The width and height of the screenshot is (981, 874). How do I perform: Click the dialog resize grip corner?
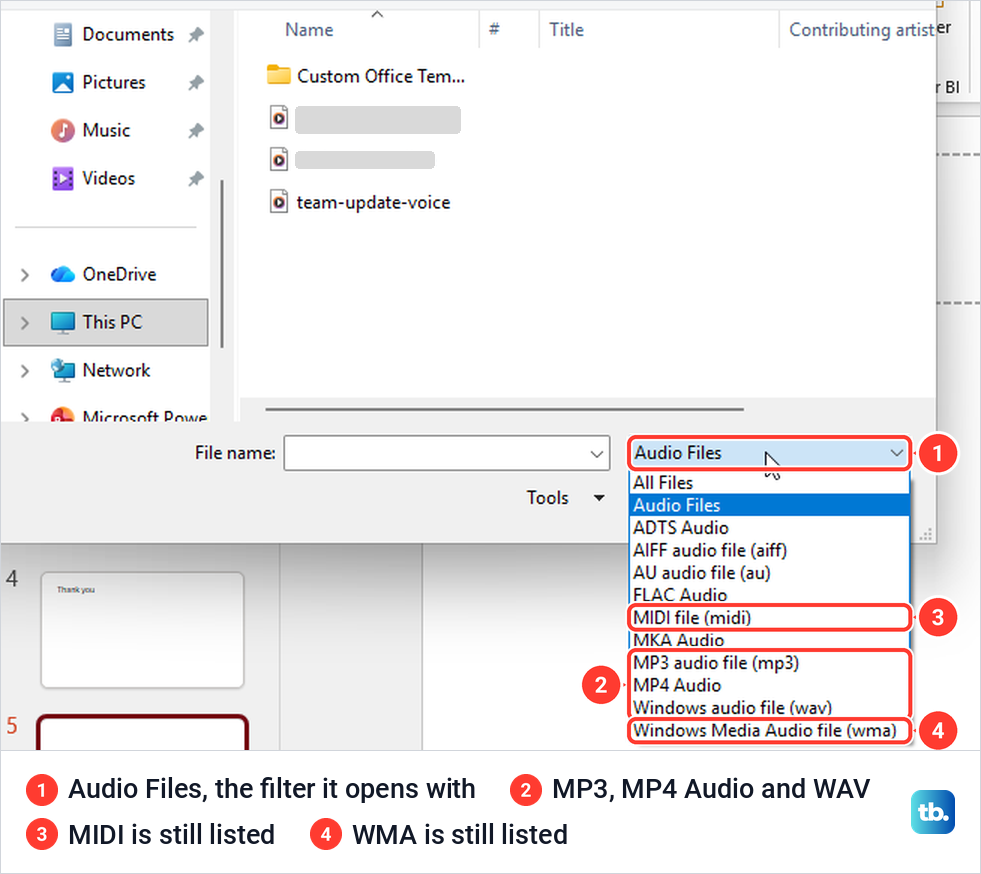pos(926,534)
